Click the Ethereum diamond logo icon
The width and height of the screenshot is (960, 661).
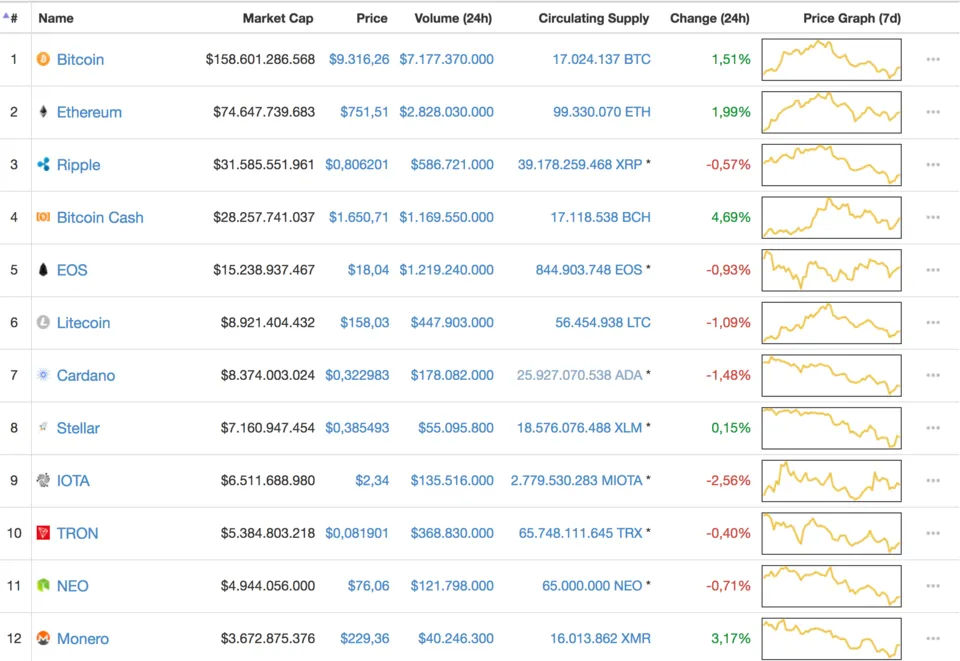point(43,111)
